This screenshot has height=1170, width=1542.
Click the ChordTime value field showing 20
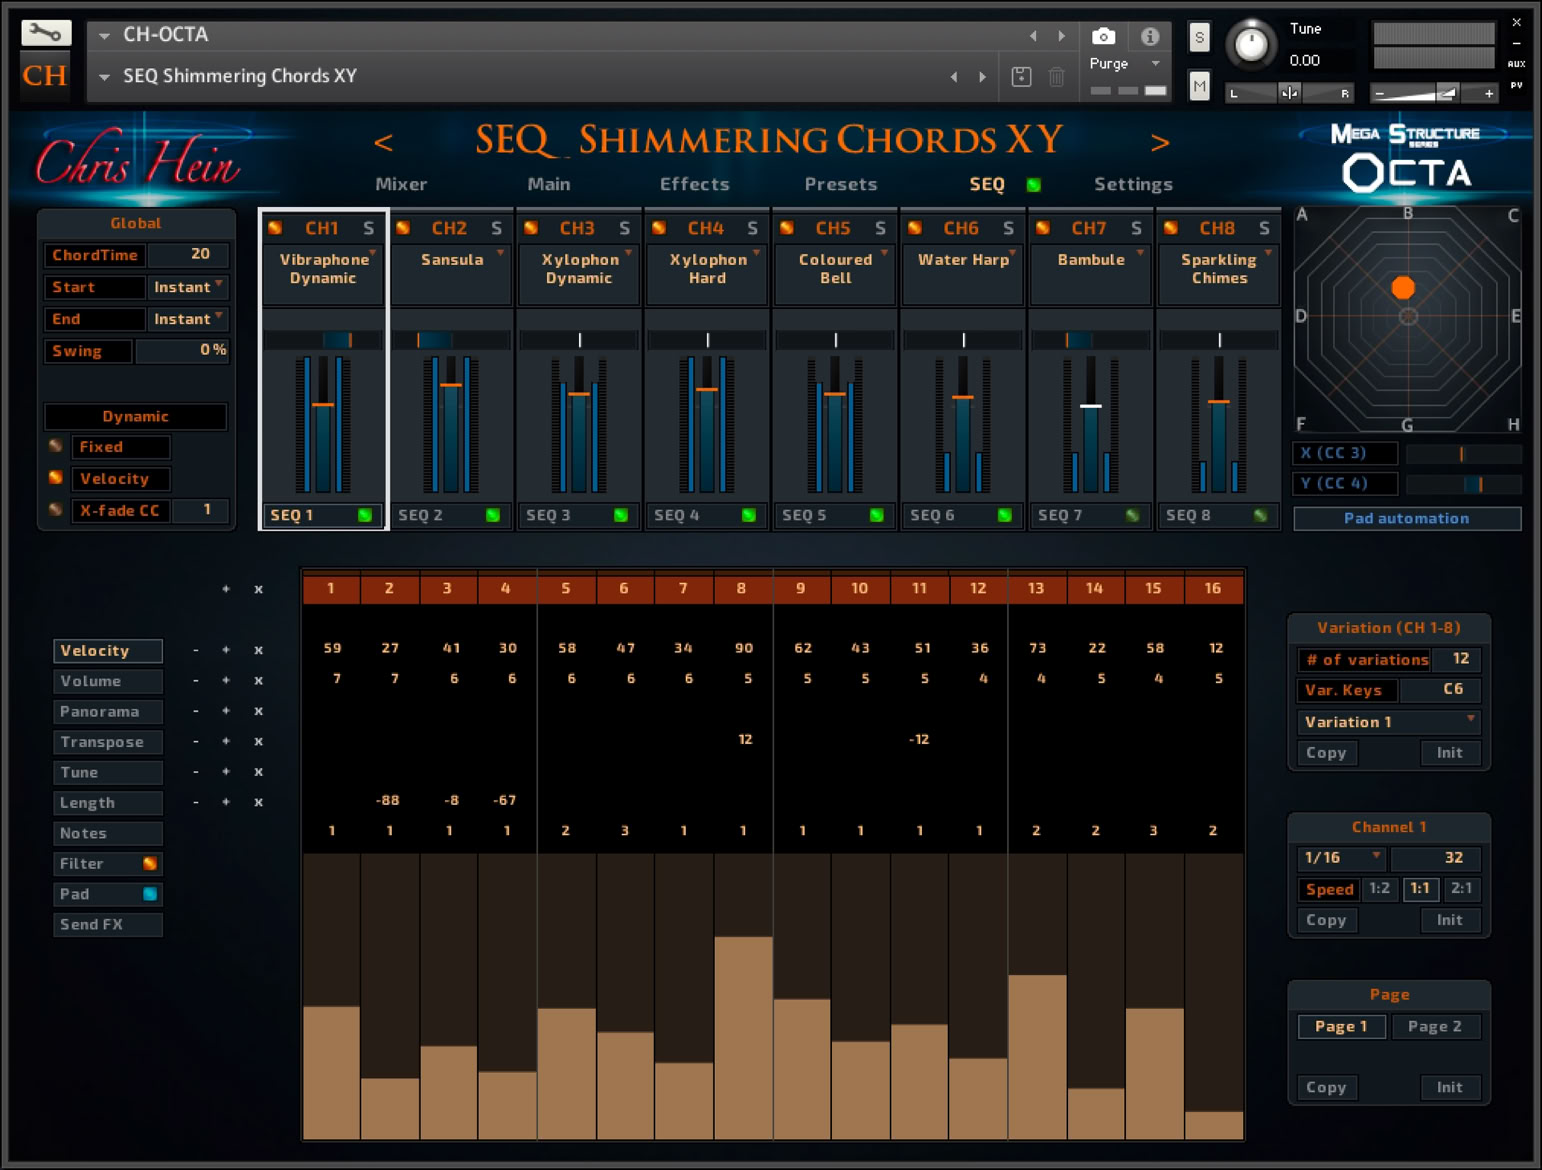[188, 255]
